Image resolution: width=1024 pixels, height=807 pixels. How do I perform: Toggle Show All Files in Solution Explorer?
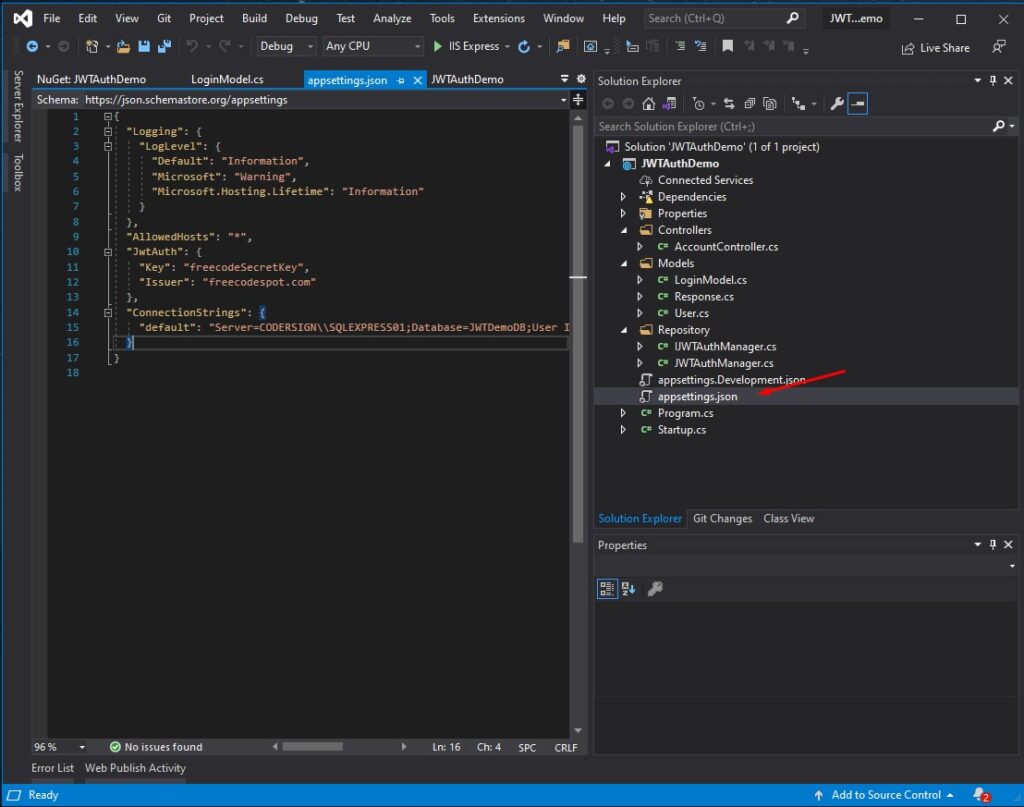pos(770,104)
